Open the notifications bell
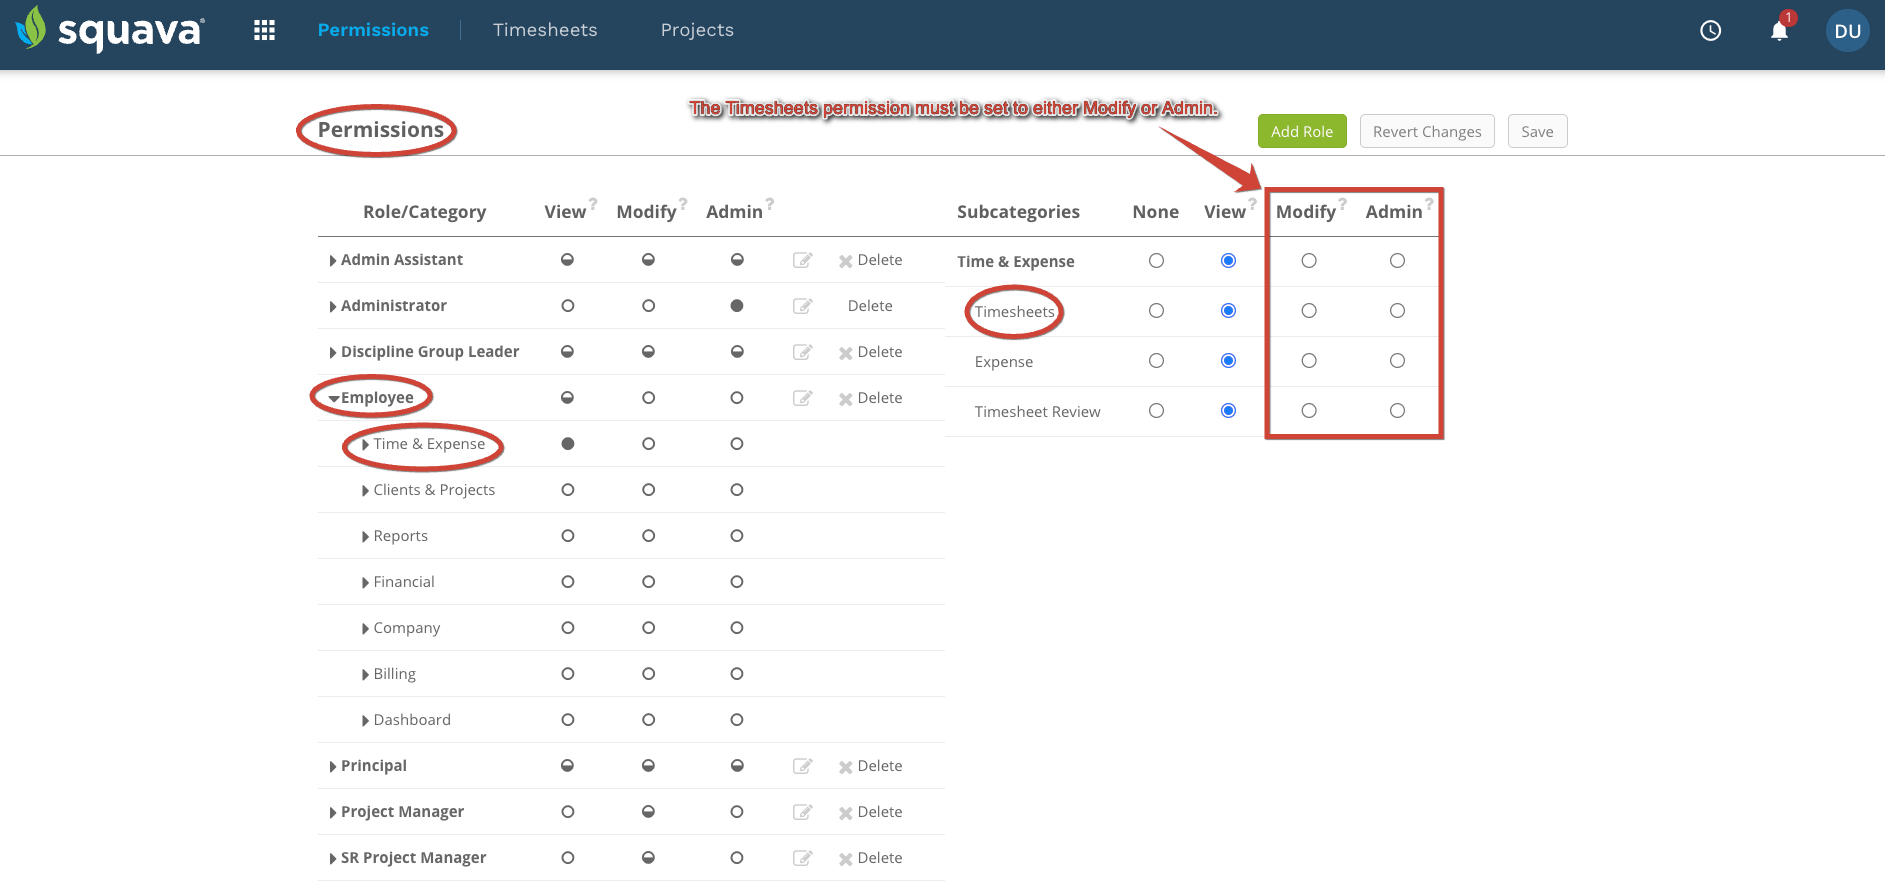Image resolution: width=1885 pixels, height=882 pixels. [x=1779, y=31]
